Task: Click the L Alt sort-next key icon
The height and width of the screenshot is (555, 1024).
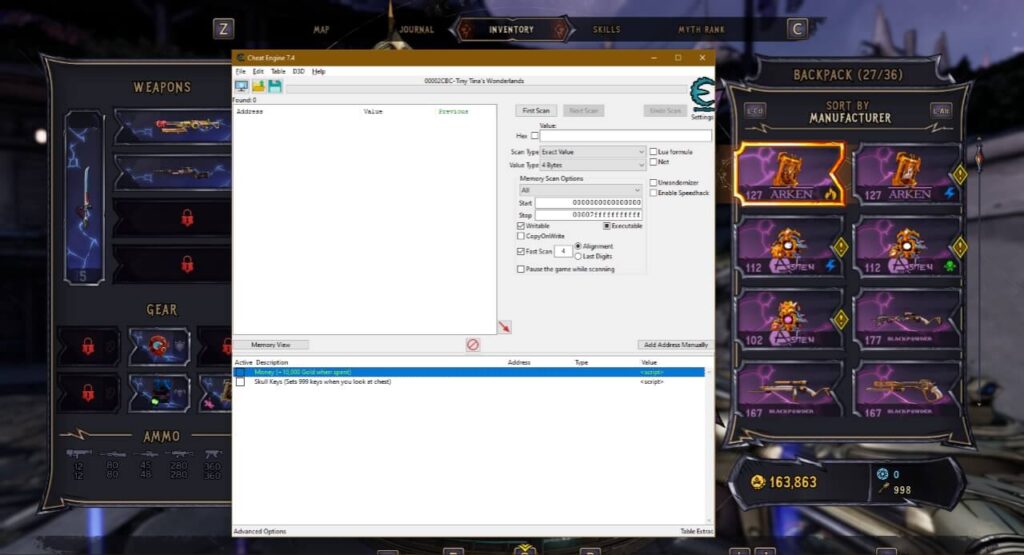Action: pos(941,111)
